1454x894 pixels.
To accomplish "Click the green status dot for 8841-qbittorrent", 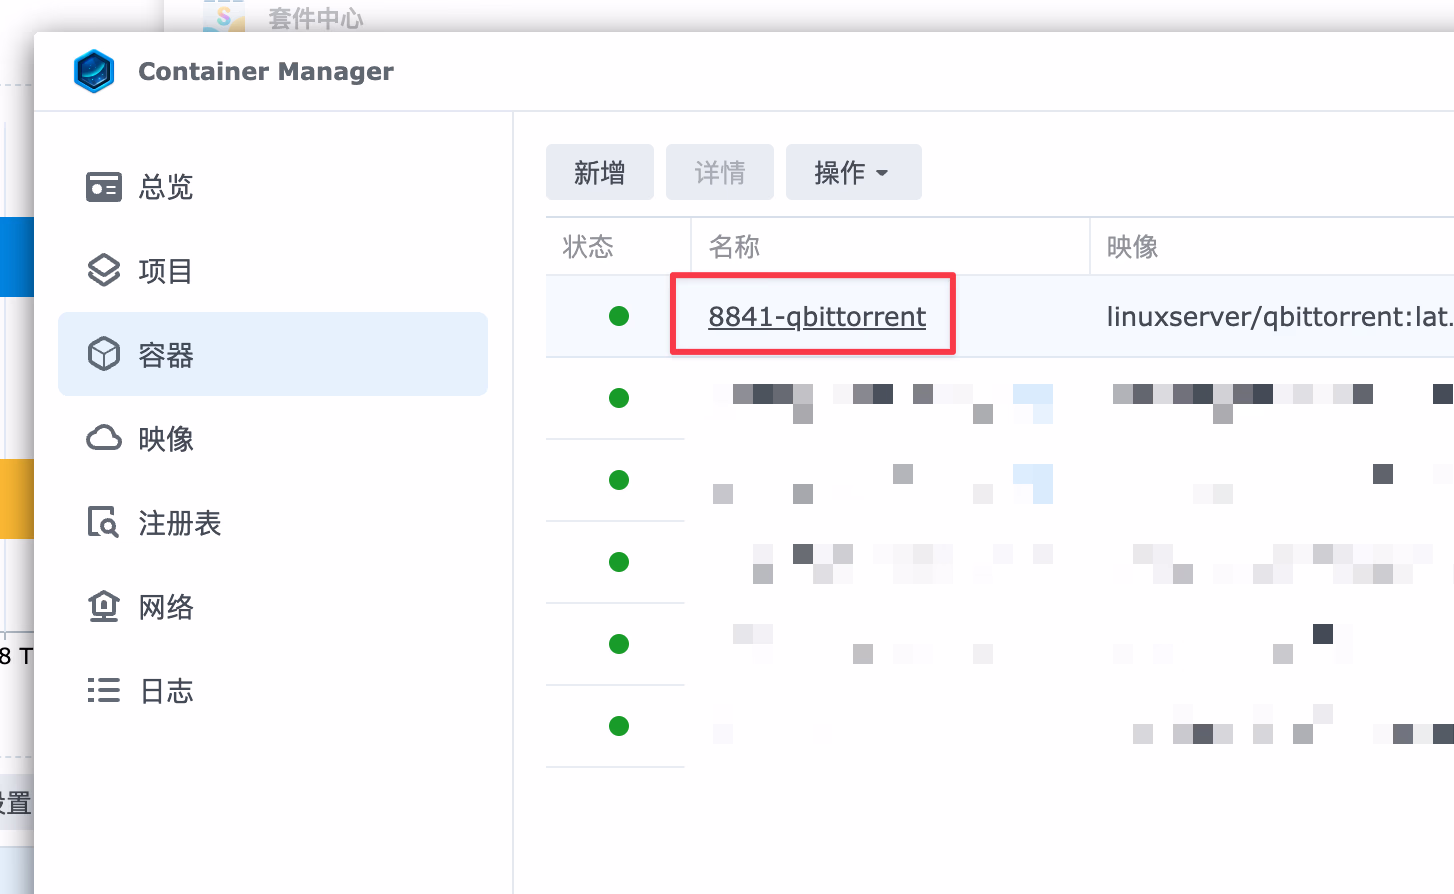I will pyautogui.click(x=619, y=317).
